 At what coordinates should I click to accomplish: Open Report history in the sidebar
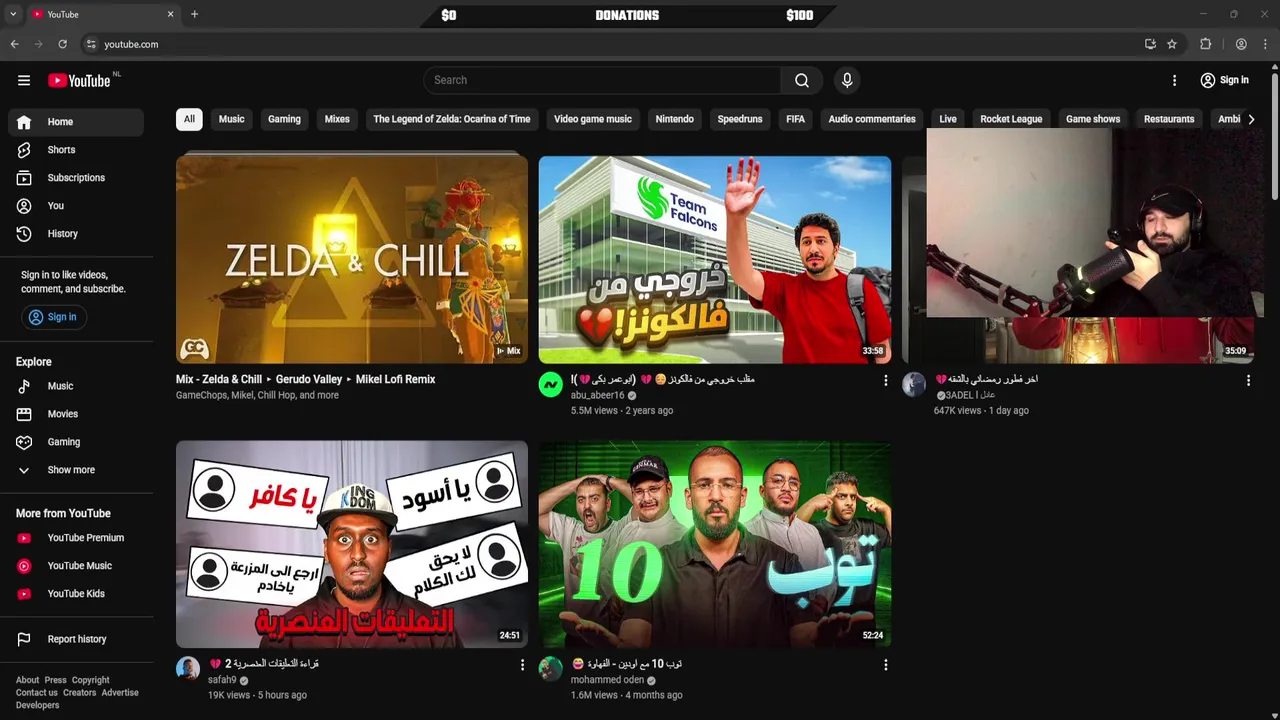(76, 639)
